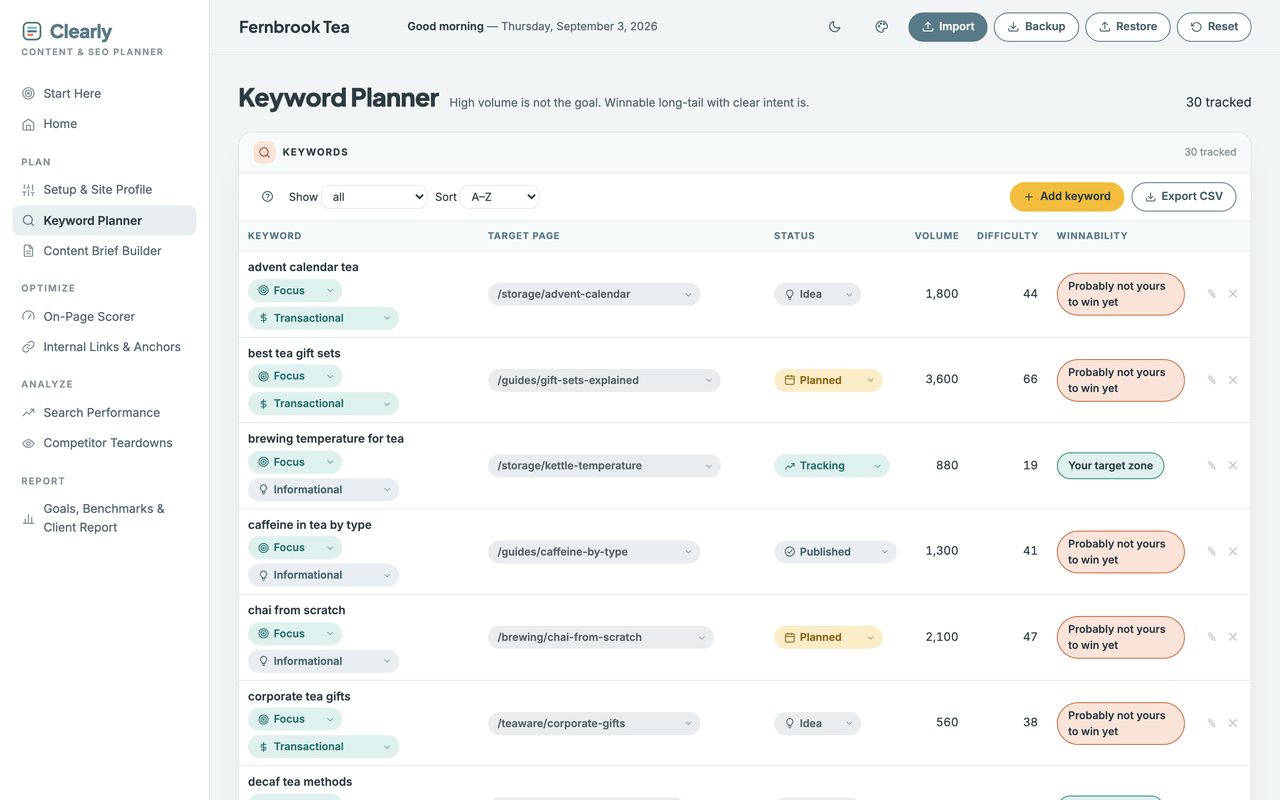Click the 'decaf tea methods' keyword

pyautogui.click(x=300, y=782)
